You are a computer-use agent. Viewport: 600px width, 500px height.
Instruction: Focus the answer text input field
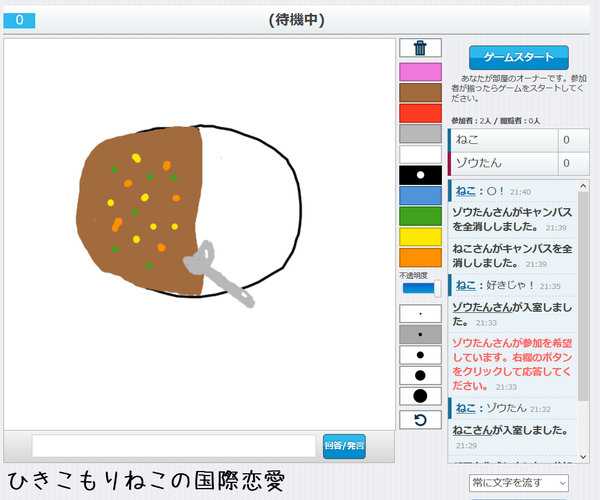[173, 446]
